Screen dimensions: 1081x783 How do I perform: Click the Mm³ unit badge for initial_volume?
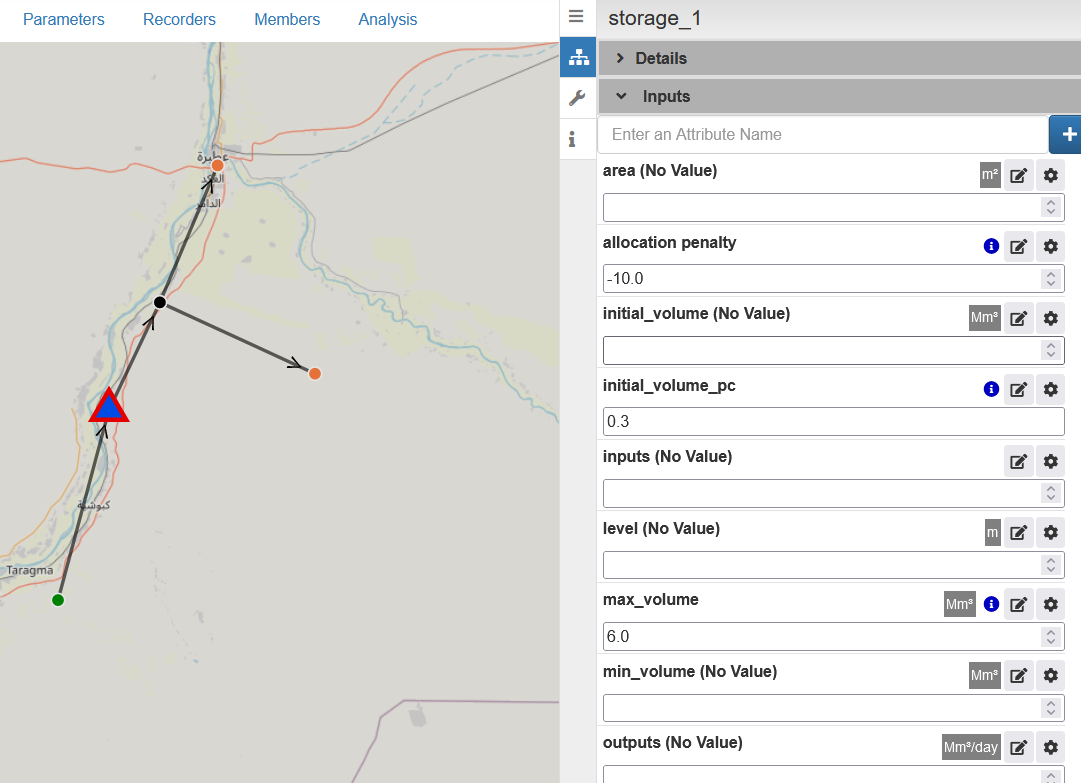pyautogui.click(x=984, y=318)
